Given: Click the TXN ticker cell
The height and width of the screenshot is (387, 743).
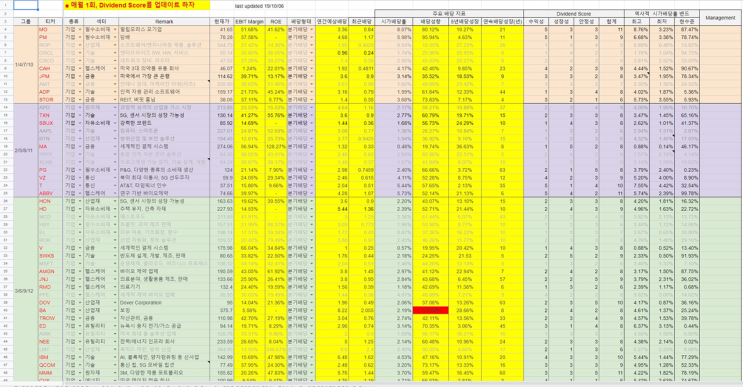Looking at the screenshot, I should point(50,115).
